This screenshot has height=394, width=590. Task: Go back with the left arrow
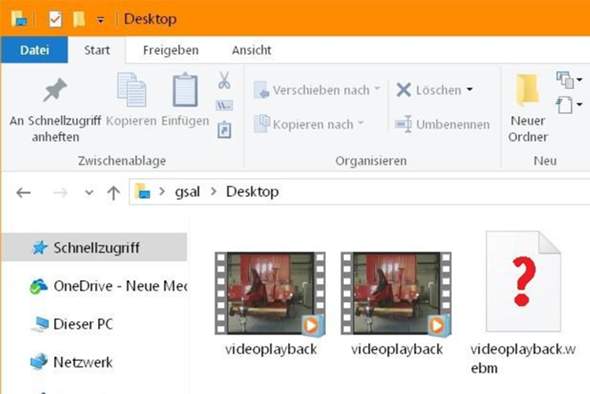[23, 193]
